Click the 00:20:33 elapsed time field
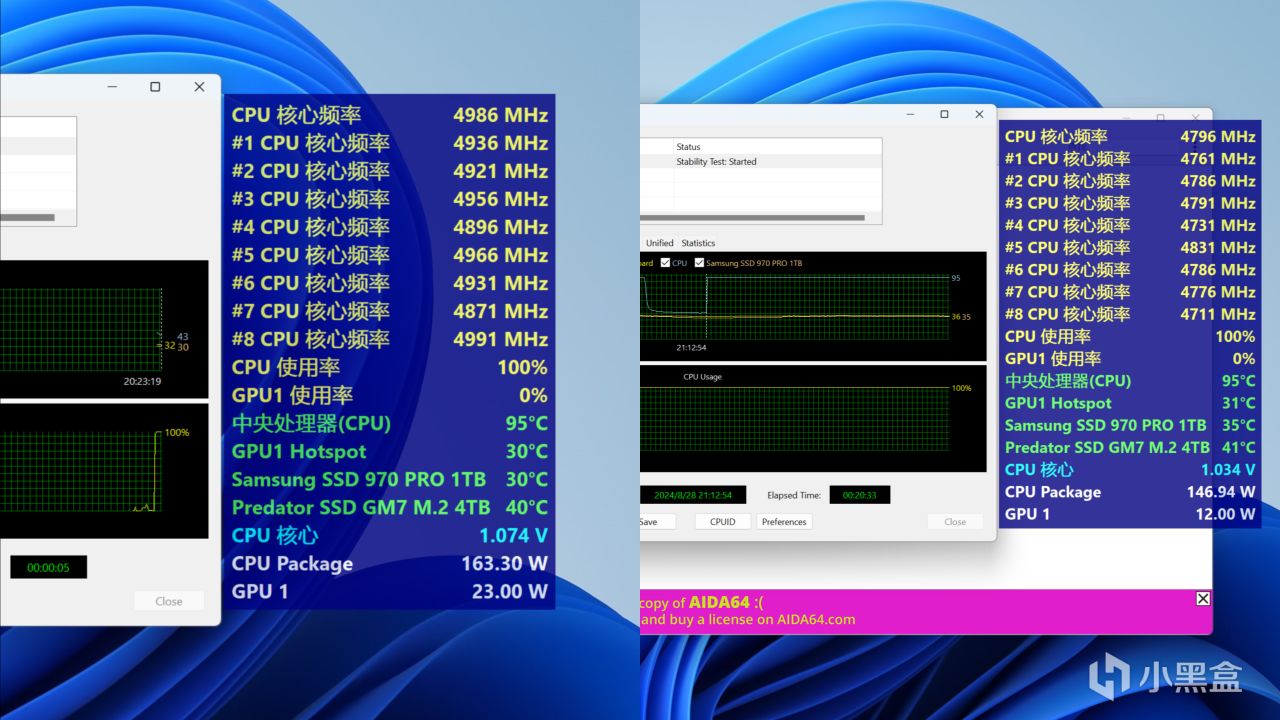The image size is (1280, 720). [860, 495]
